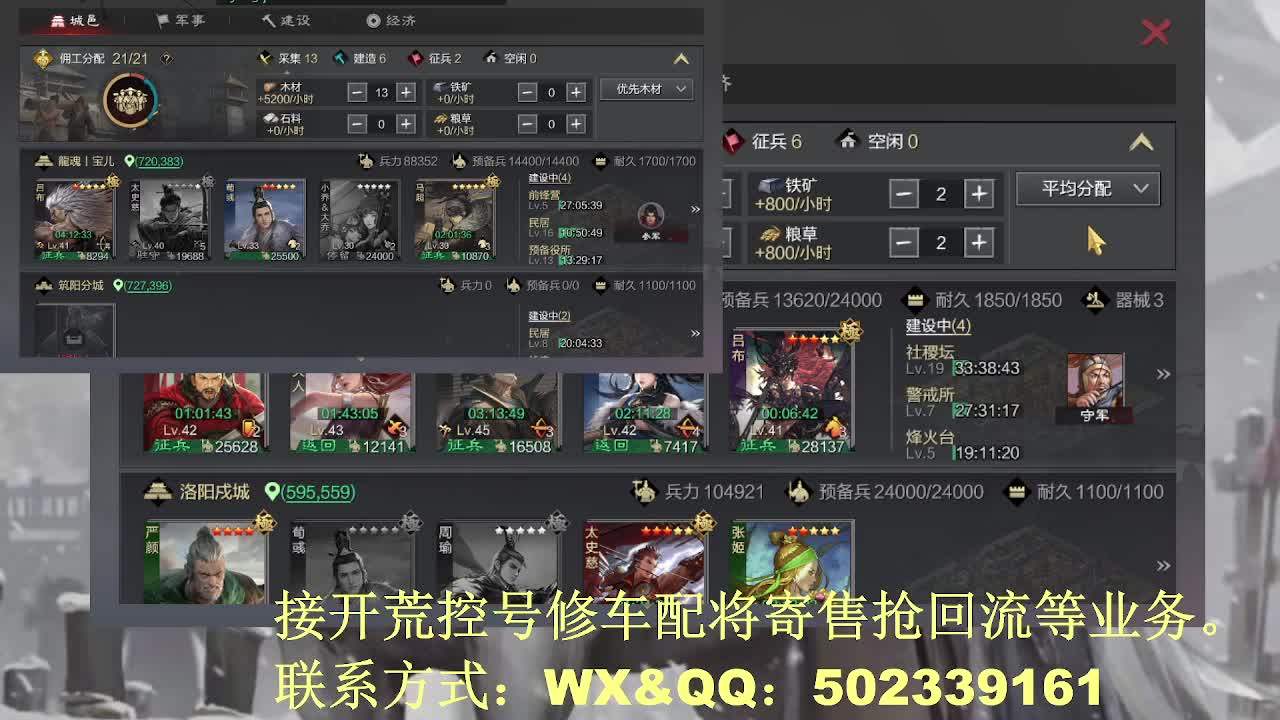
Task: Open the 经济 tab
Action: coord(391,20)
